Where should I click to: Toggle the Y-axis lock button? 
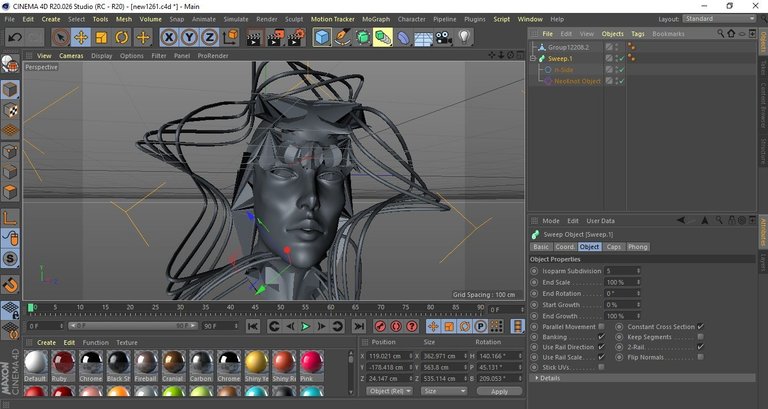(x=189, y=37)
